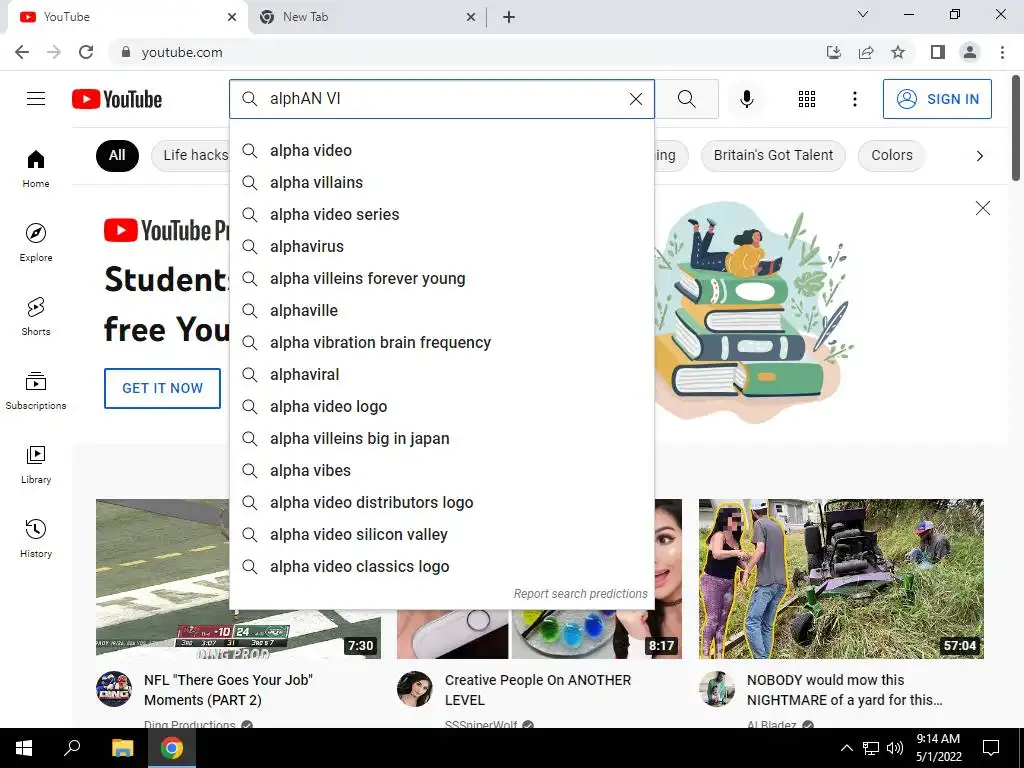Viewport: 1024px width, 768px height.
Task: Choose suggestion "alpha villains"
Action: (x=442, y=182)
